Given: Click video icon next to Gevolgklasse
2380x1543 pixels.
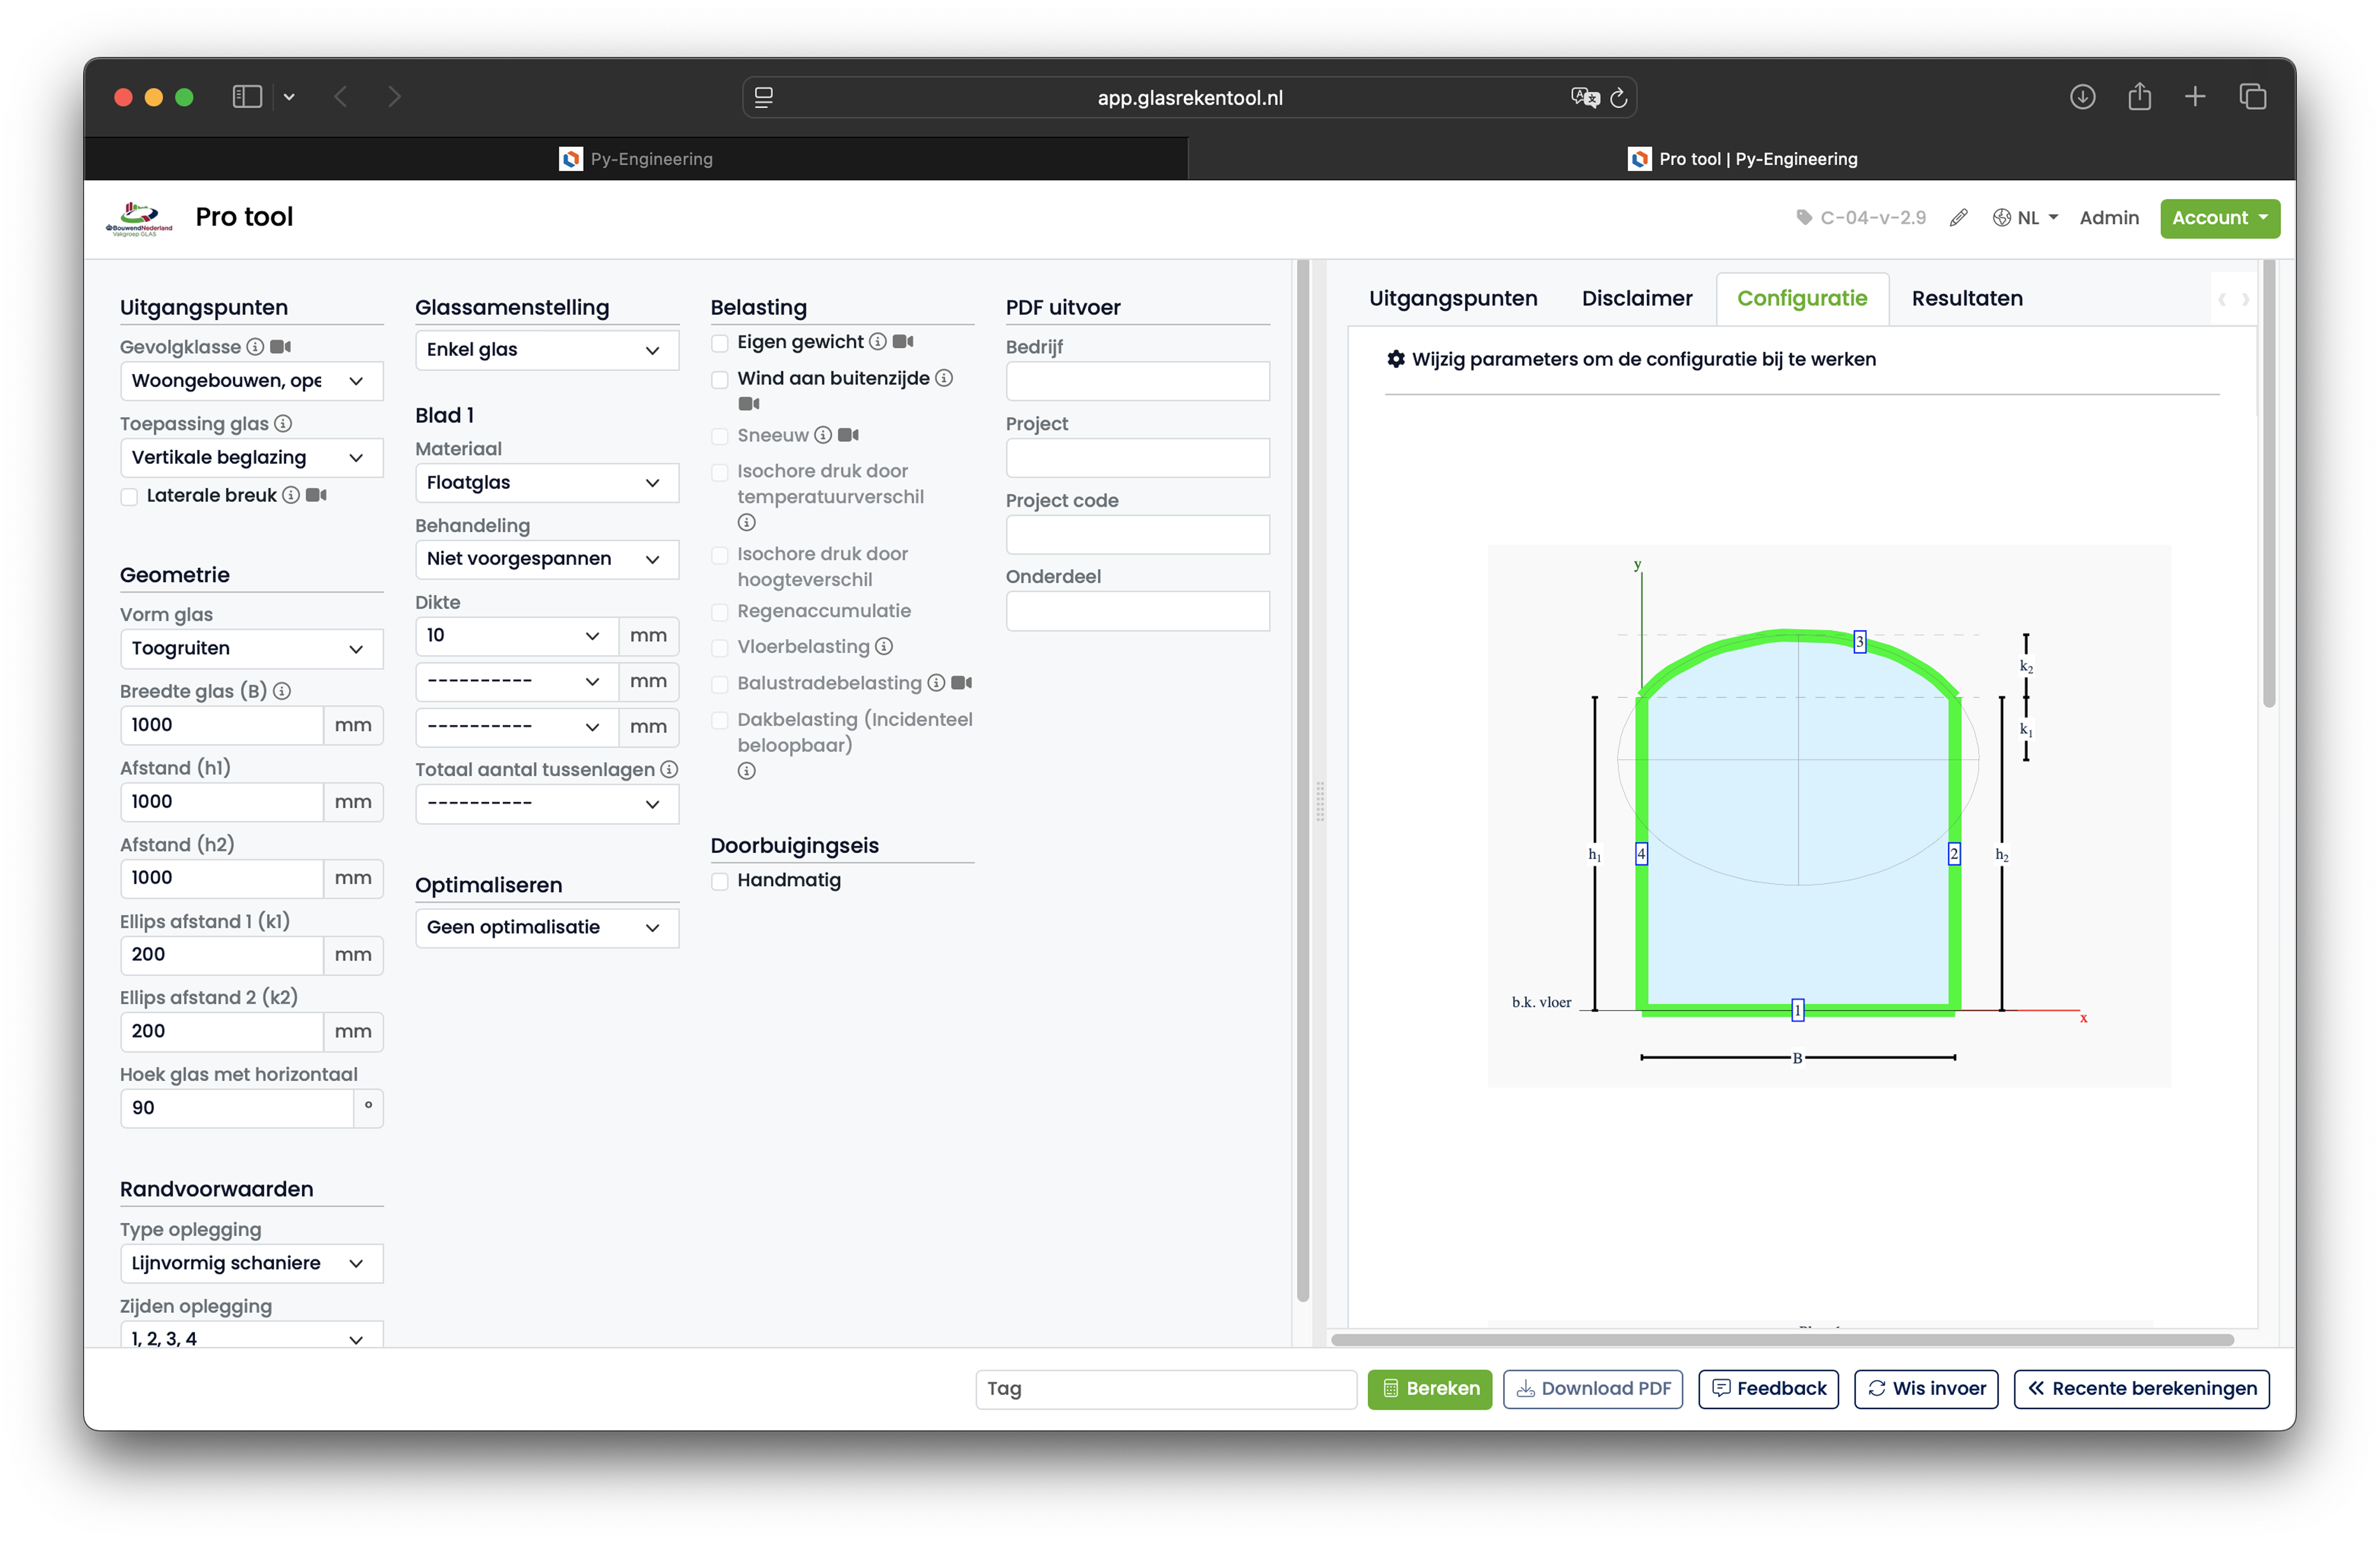Looking at the screenshot, I should 281,347.
